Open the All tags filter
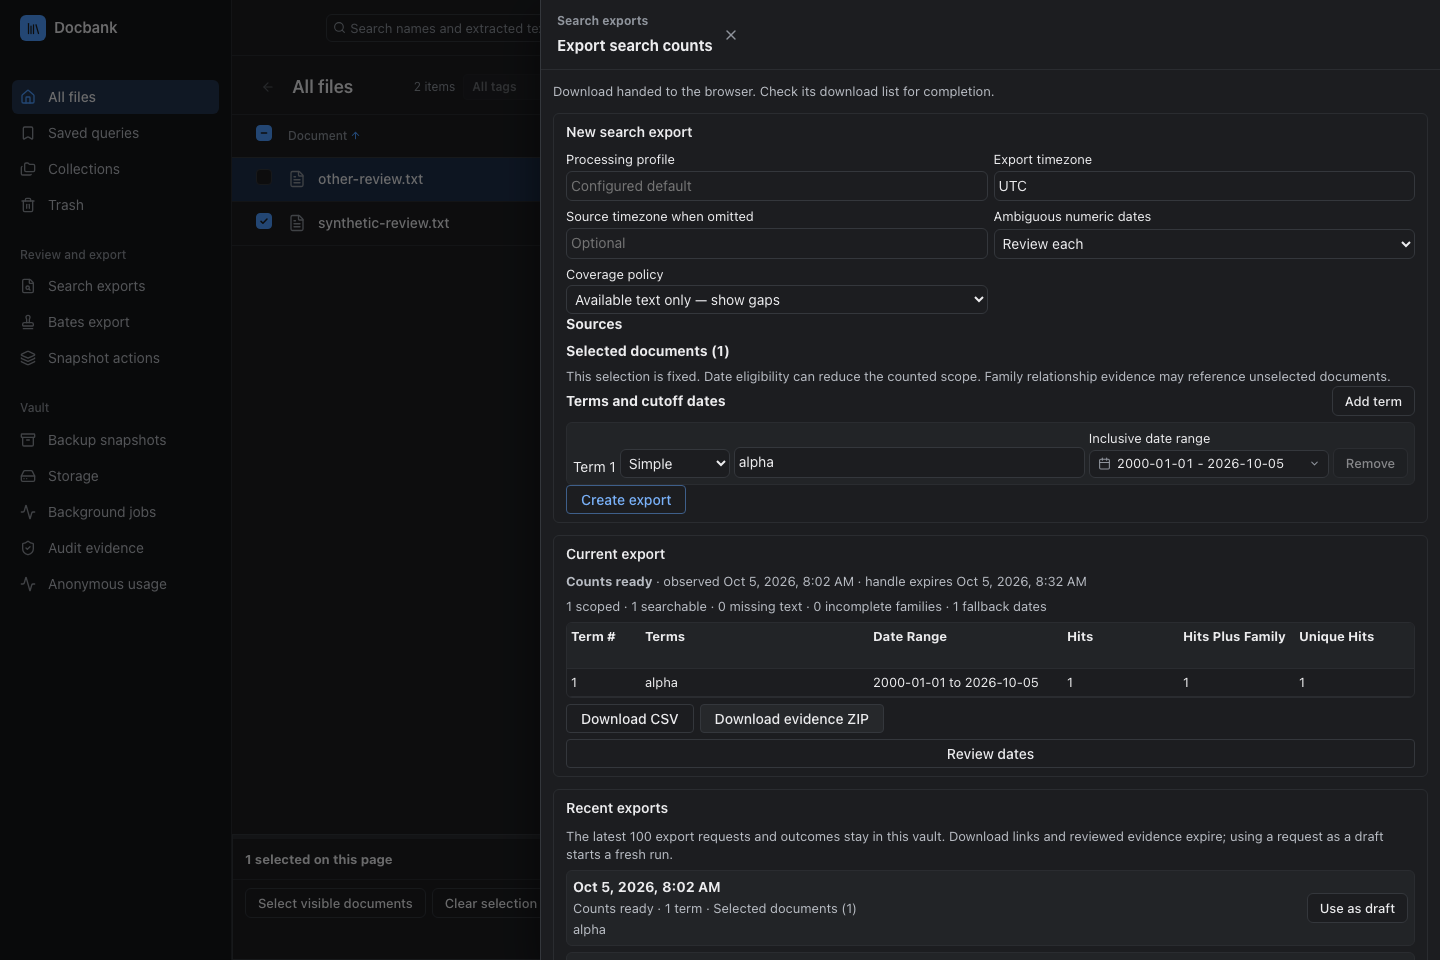The image size is (1440, 960). click(x=494, y=87)
